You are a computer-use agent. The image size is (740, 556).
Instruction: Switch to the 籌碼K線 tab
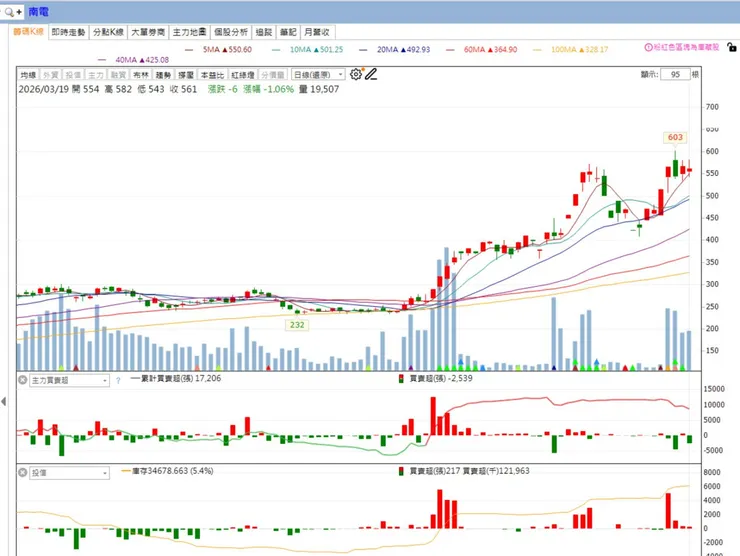[x=28, y=32]
